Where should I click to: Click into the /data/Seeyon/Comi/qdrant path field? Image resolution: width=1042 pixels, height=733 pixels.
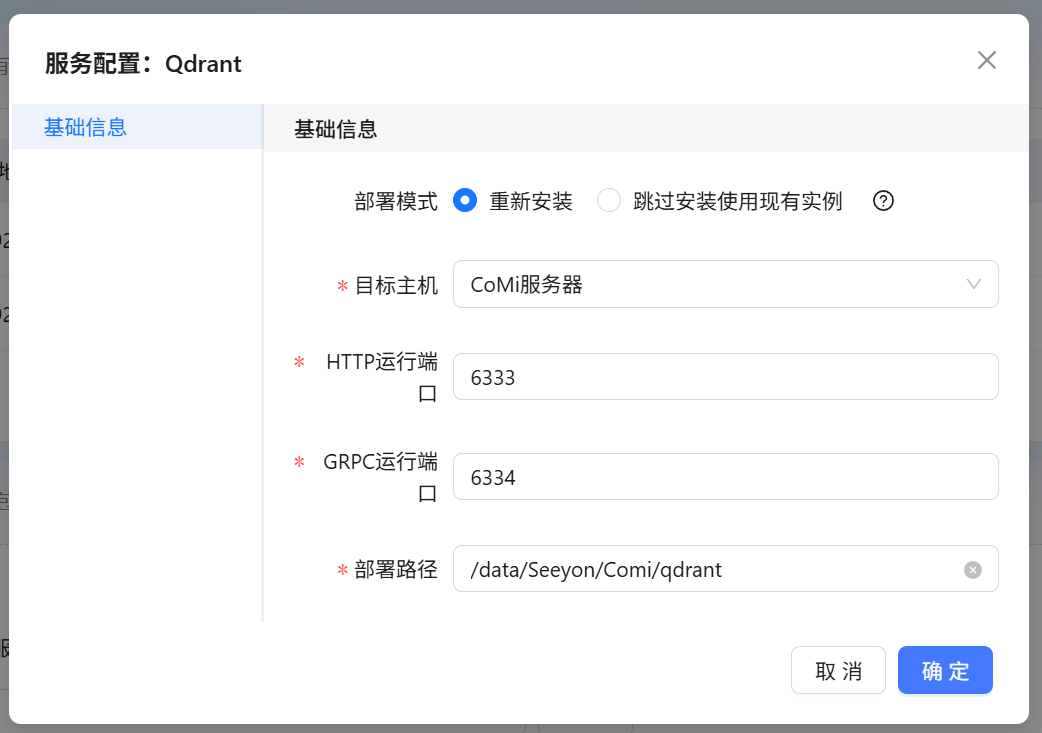click(x=710, y=569)
